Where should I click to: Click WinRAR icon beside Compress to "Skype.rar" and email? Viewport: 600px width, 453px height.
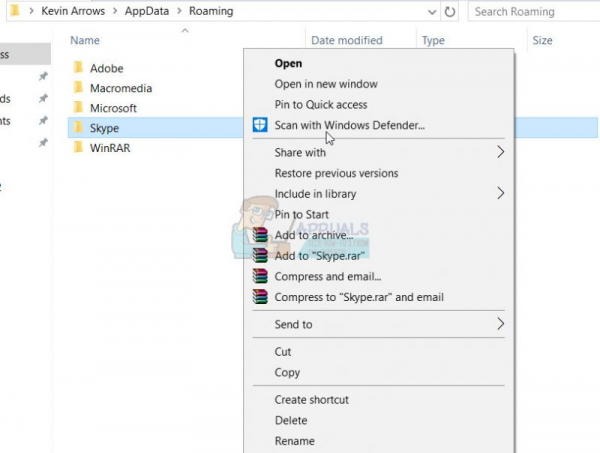point(260,297)
